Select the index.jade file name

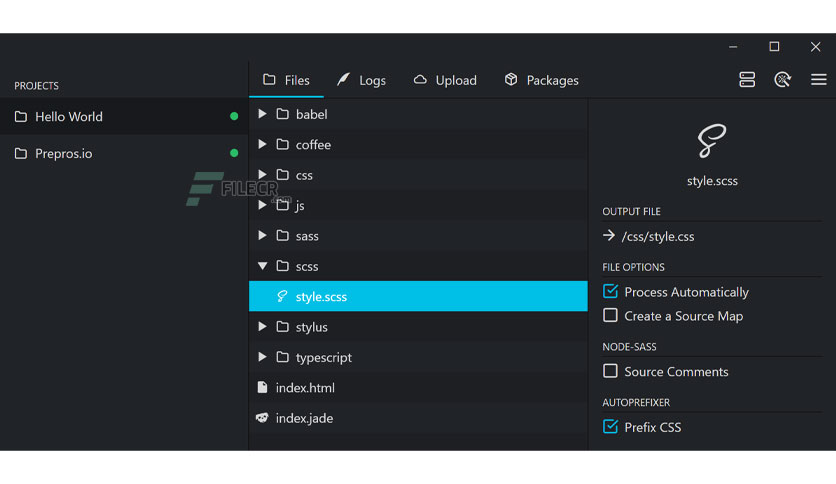tap(304, 418)
